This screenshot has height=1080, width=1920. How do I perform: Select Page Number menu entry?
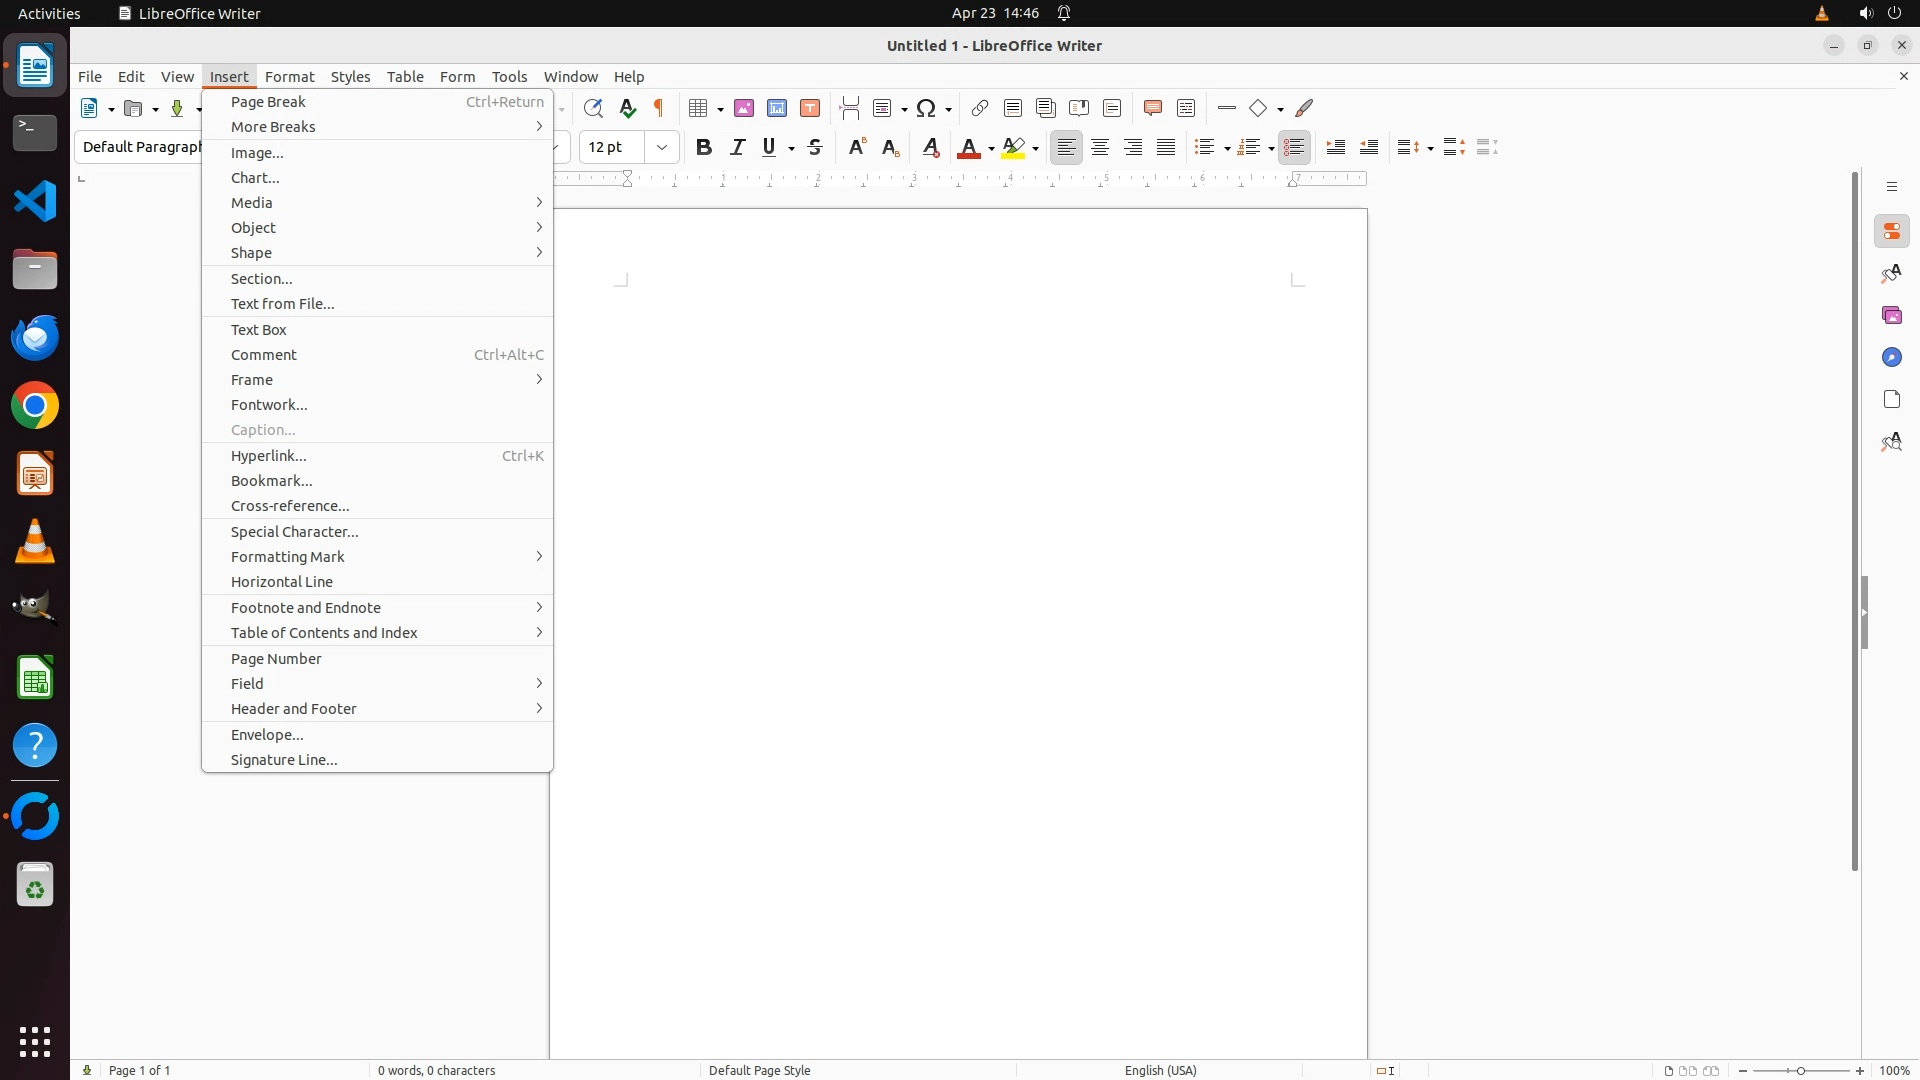[276, 659]
